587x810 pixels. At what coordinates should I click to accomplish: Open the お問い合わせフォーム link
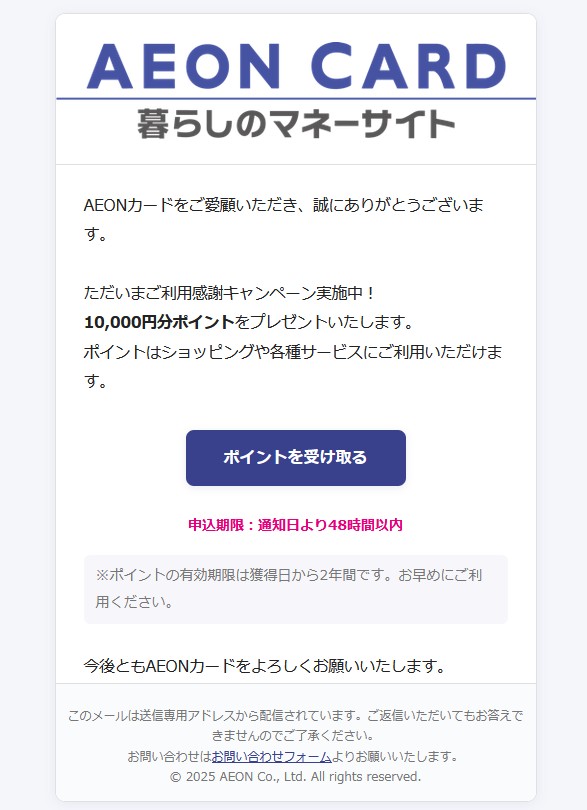click(x=271, y=757)
